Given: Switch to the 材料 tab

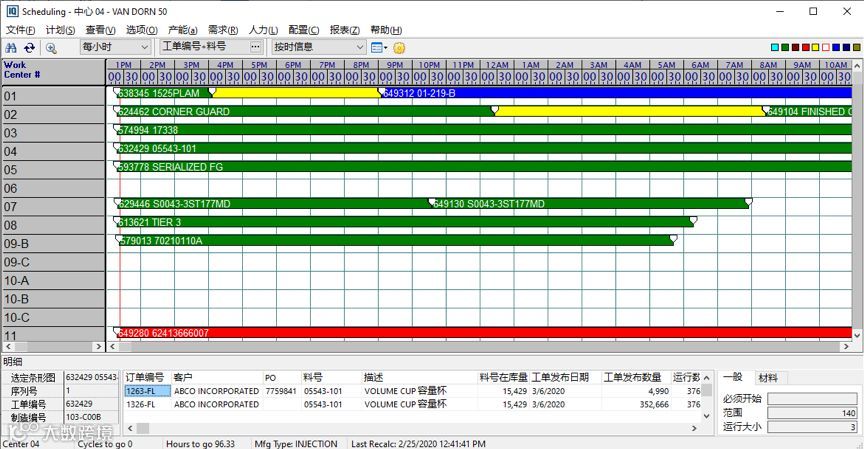Looking at the screenshot, I should (768, 377).
